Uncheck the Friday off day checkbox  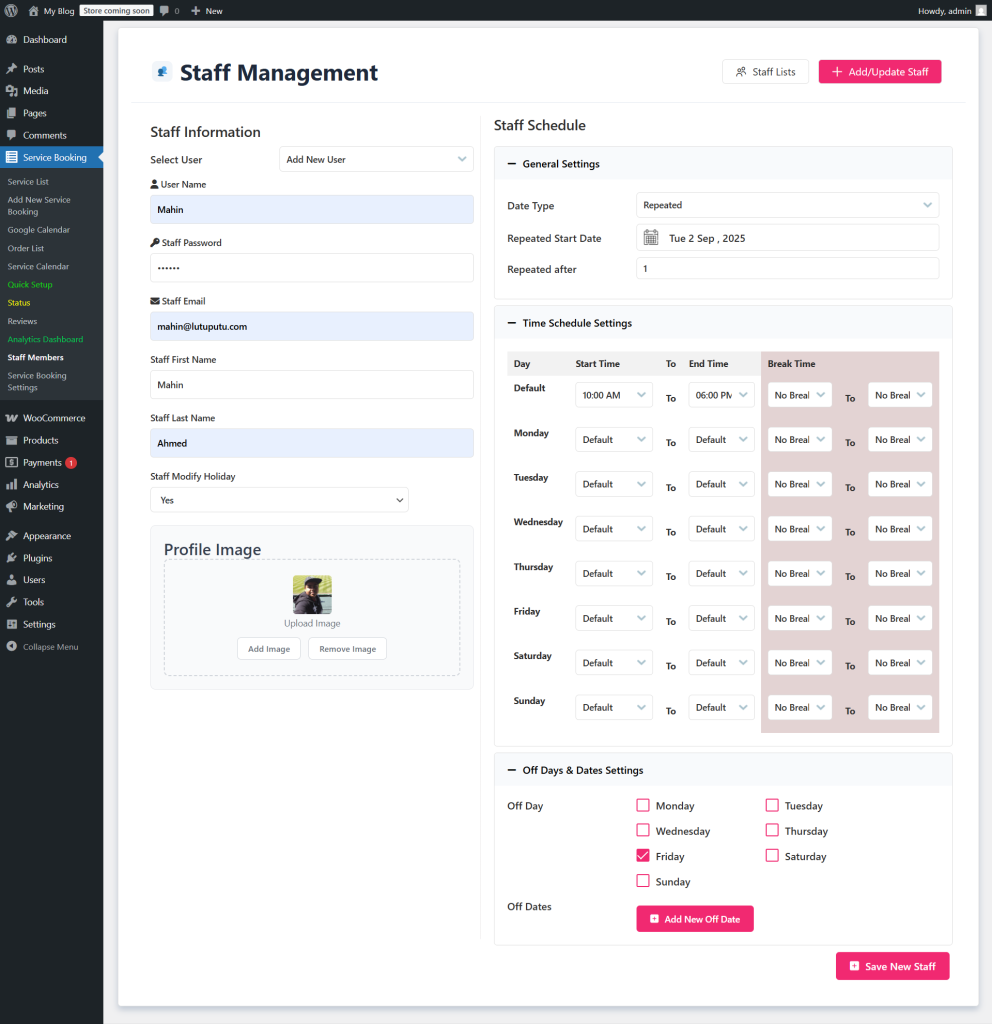pos(643,856)
